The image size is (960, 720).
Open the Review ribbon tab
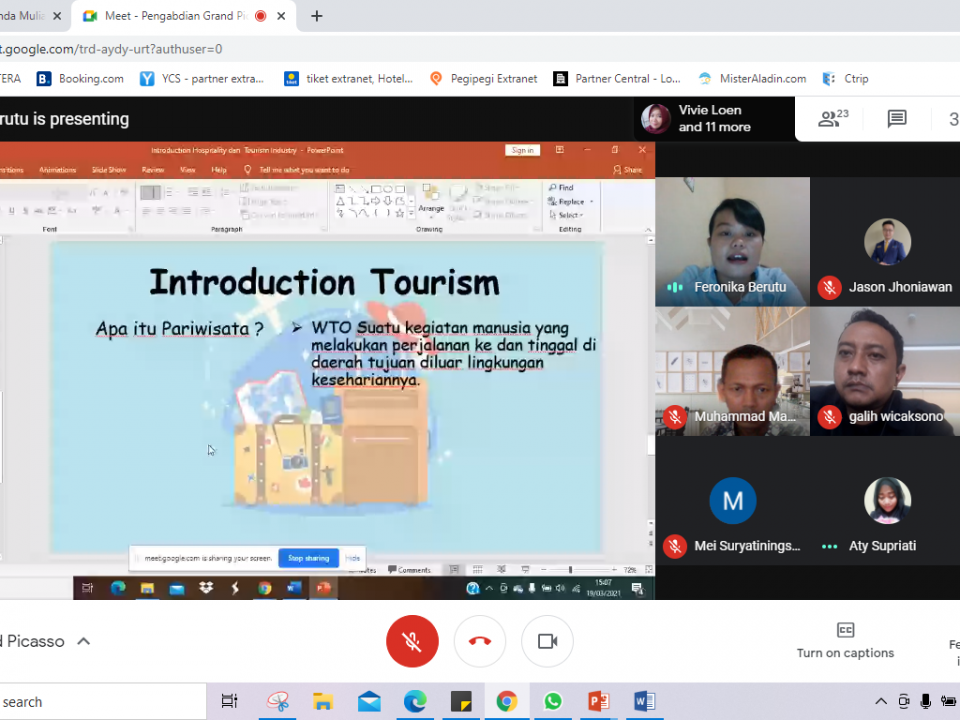pos(153,170)
